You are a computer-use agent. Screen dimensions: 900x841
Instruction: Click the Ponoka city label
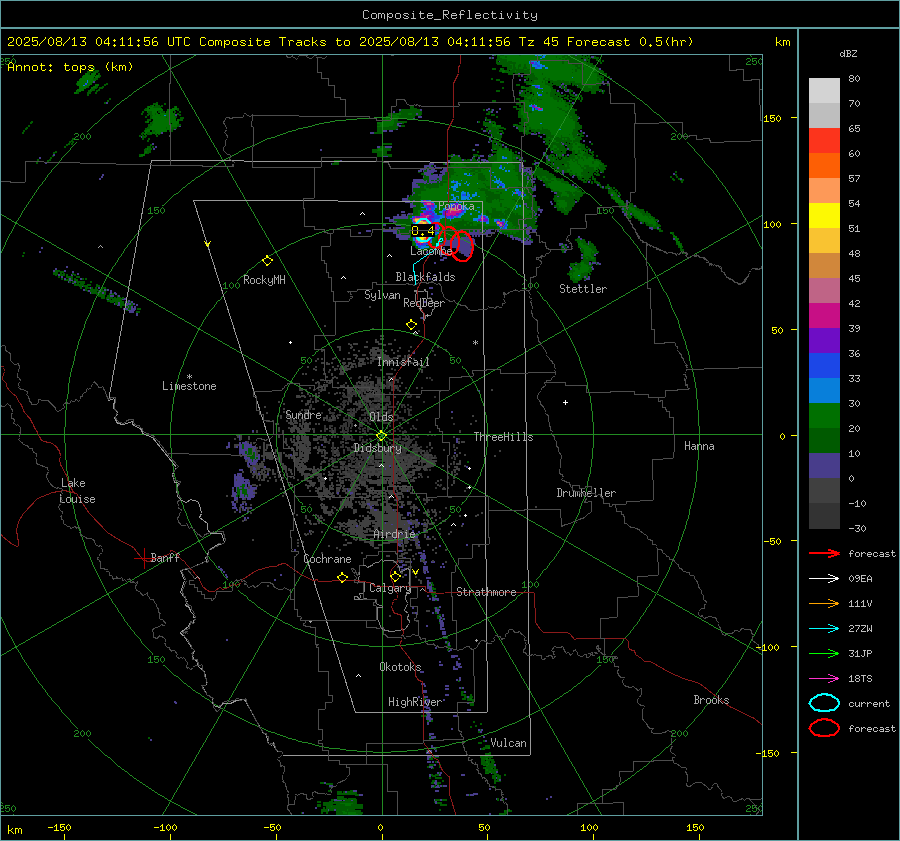coord(456,206)
